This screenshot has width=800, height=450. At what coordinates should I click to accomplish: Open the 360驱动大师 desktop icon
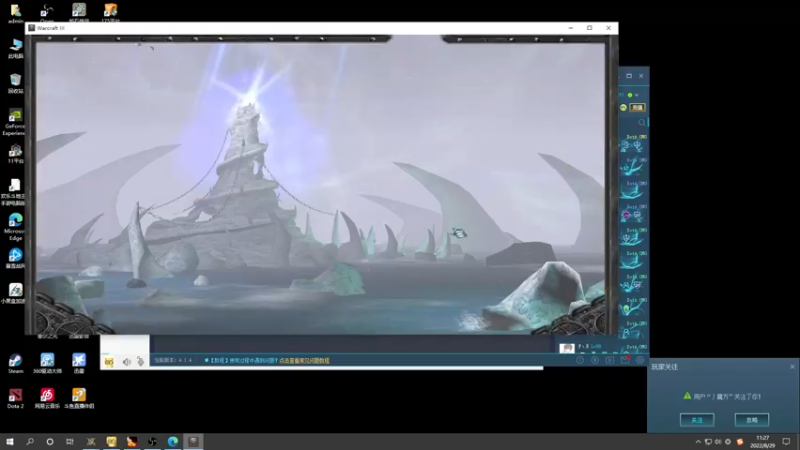[x=47, y=363]
